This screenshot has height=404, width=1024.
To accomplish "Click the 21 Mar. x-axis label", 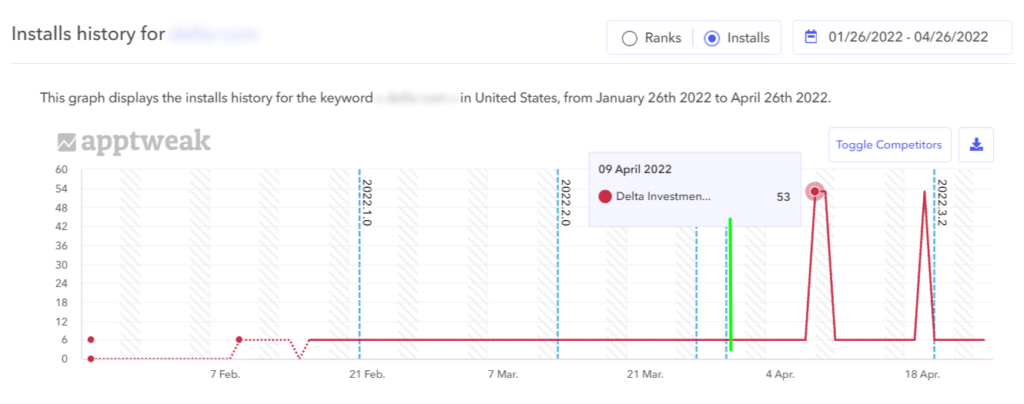I will tap(645, 374).
